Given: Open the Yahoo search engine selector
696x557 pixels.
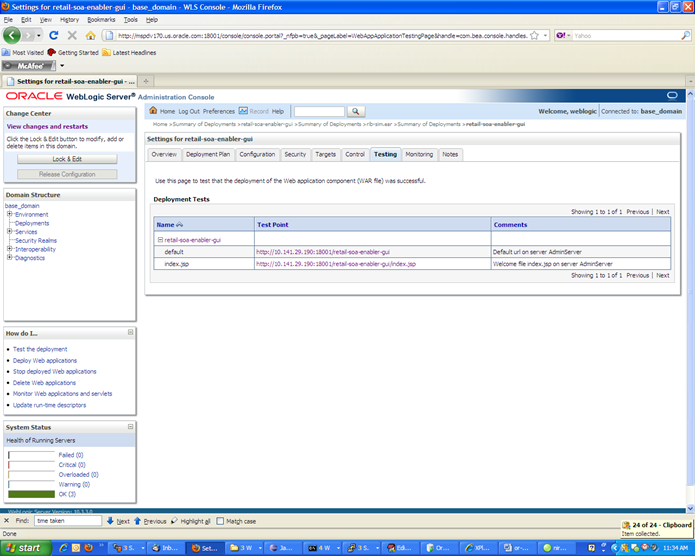Looking at the screenshot, I should tap(563, 36).
